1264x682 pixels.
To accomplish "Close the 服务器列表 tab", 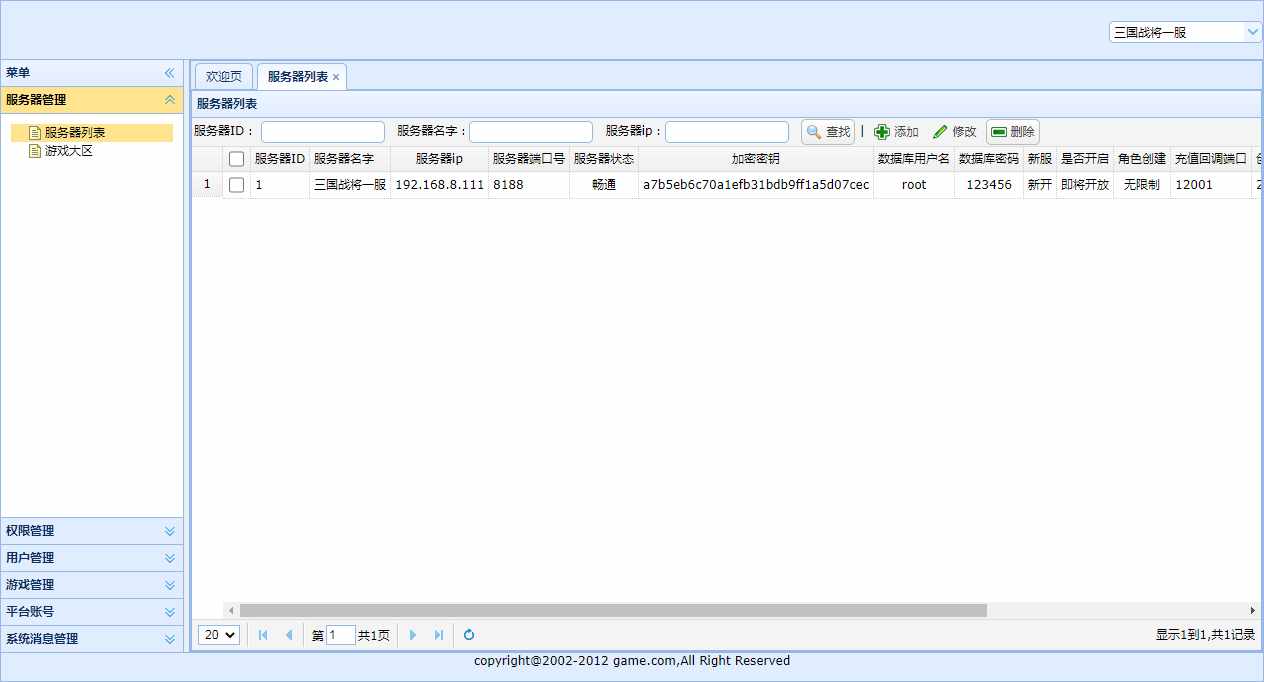I will pyautogui.click(x=336, y=75).
